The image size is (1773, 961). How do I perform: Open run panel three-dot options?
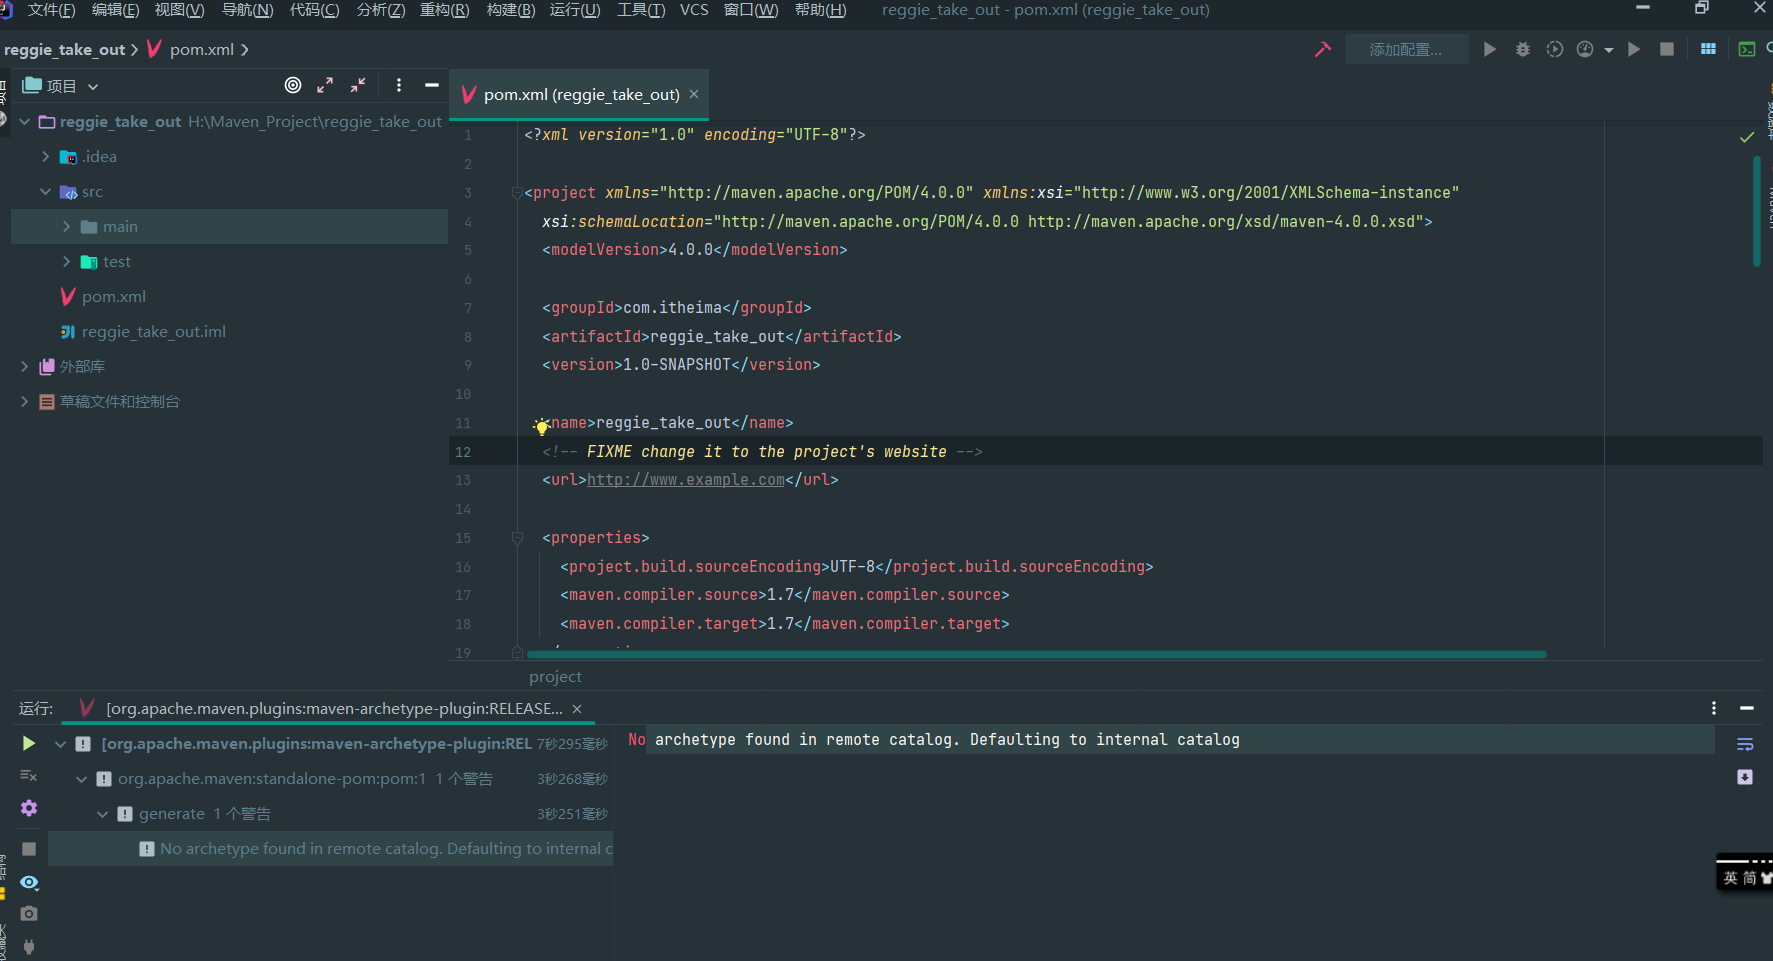click(1714, 708)
